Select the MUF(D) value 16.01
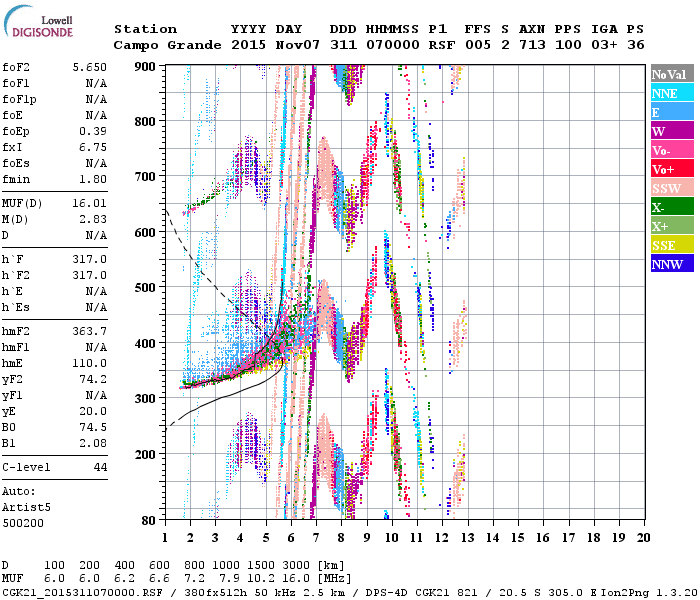700x600 pixels. (x=89, y=203)
